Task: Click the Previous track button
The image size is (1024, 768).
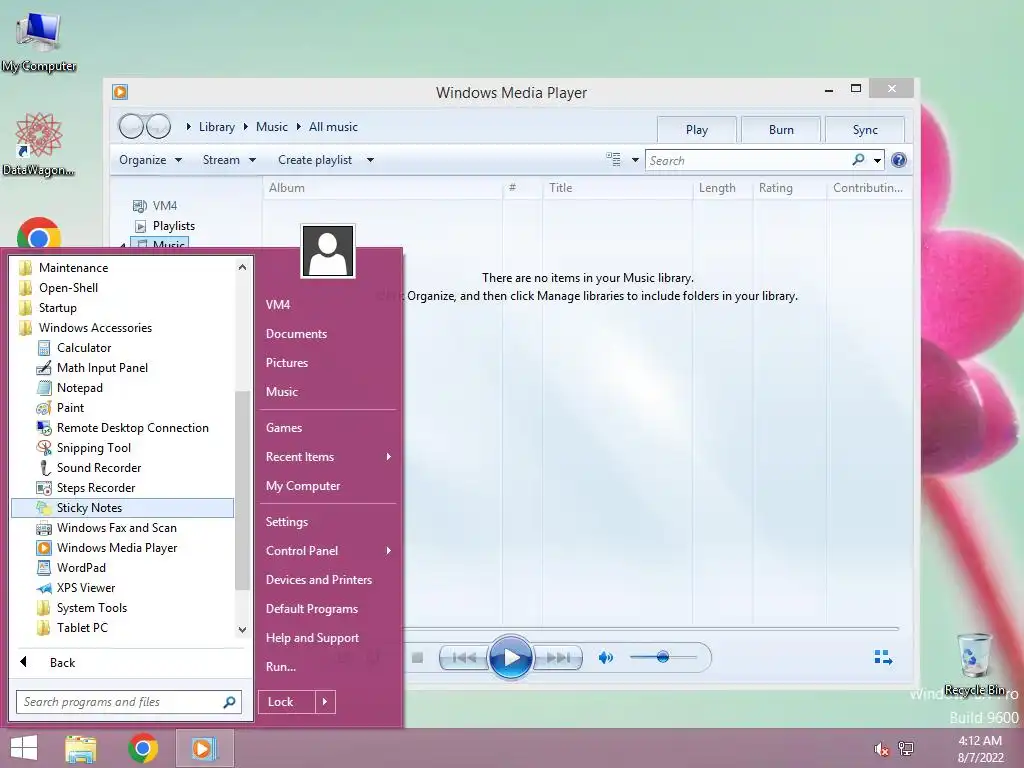Action: click(x=464, y=658)
